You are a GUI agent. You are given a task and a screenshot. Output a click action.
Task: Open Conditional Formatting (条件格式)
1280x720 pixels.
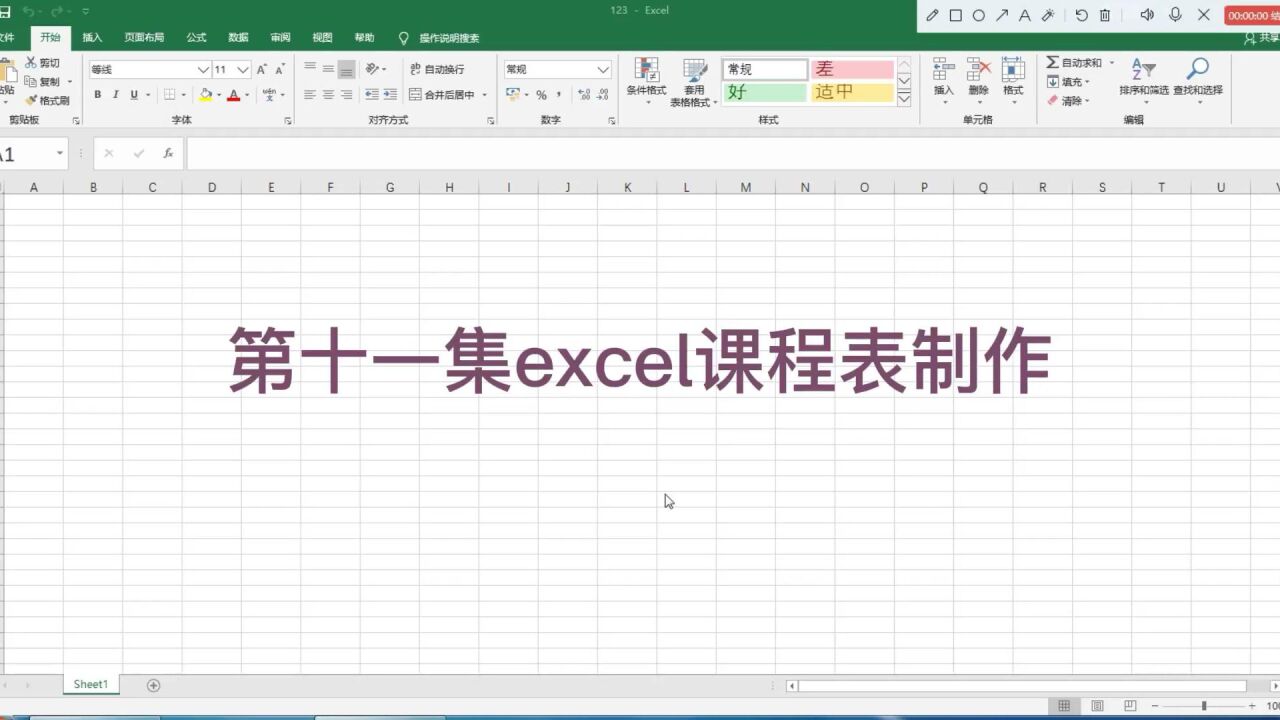pyautogui.click(x=647, y=82)
